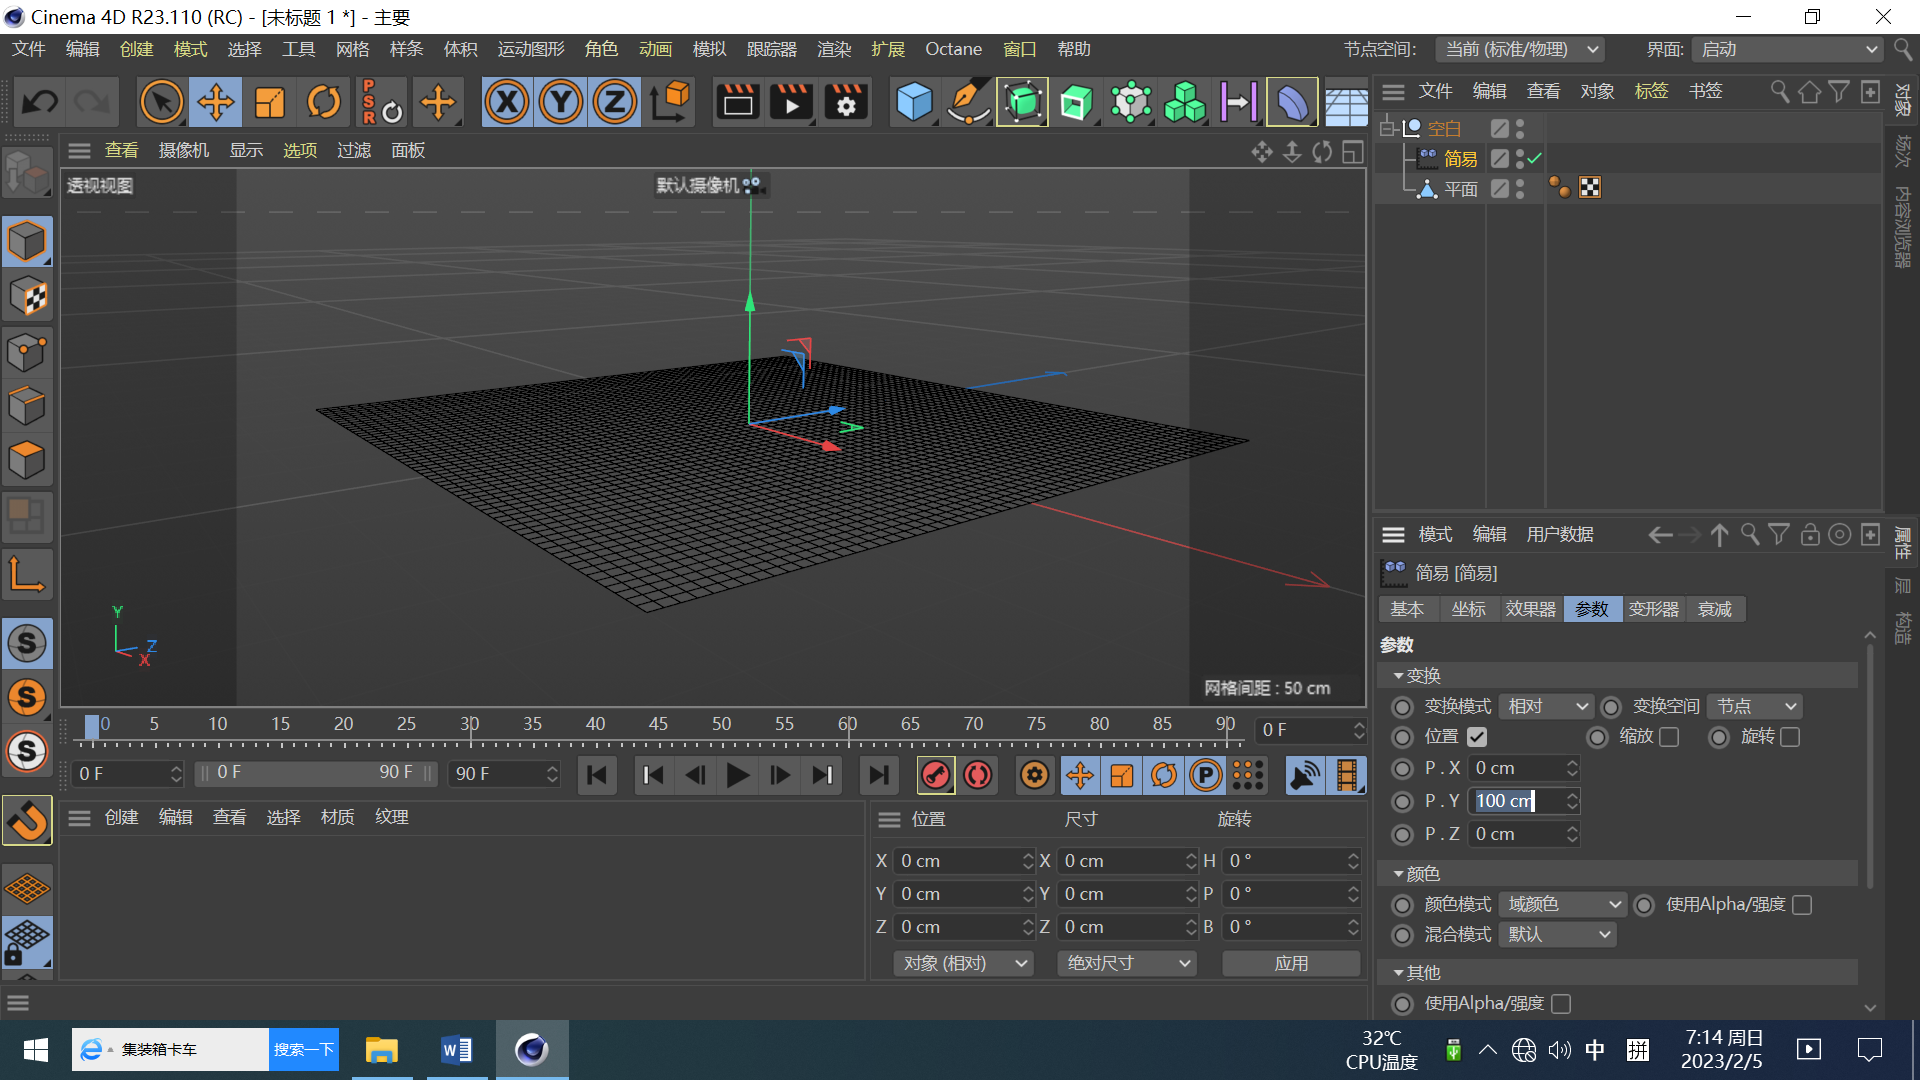Select the 平面 object in Object Manager

click(1461, 189)
